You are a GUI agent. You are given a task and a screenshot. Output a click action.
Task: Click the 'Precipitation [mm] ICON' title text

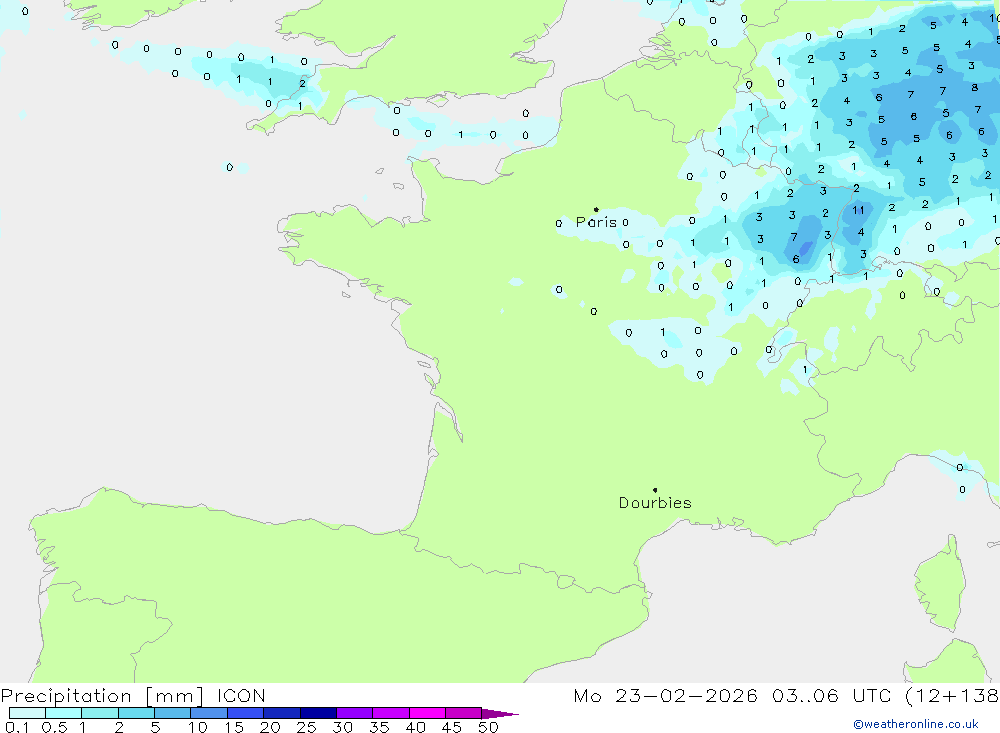point(133,696)
